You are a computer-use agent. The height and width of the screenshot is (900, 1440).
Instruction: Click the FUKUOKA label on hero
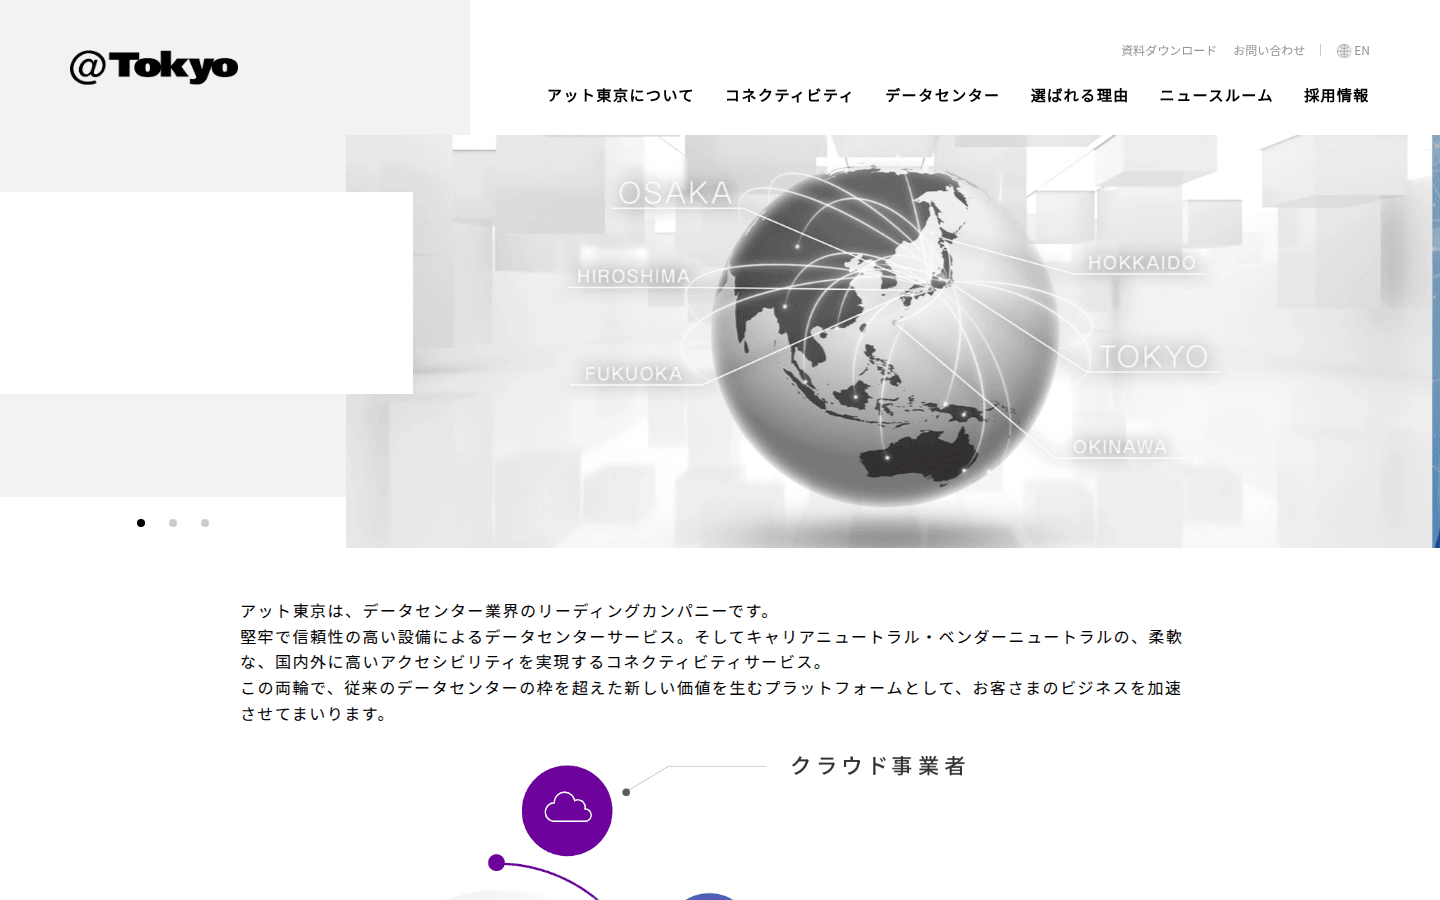[x=633, y=374]
